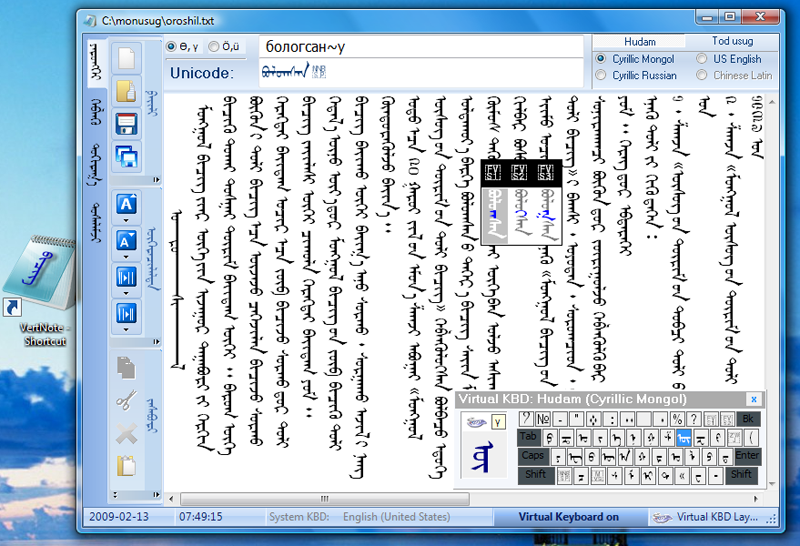Select the FVS1 variant header

click(x=493, y=172)
